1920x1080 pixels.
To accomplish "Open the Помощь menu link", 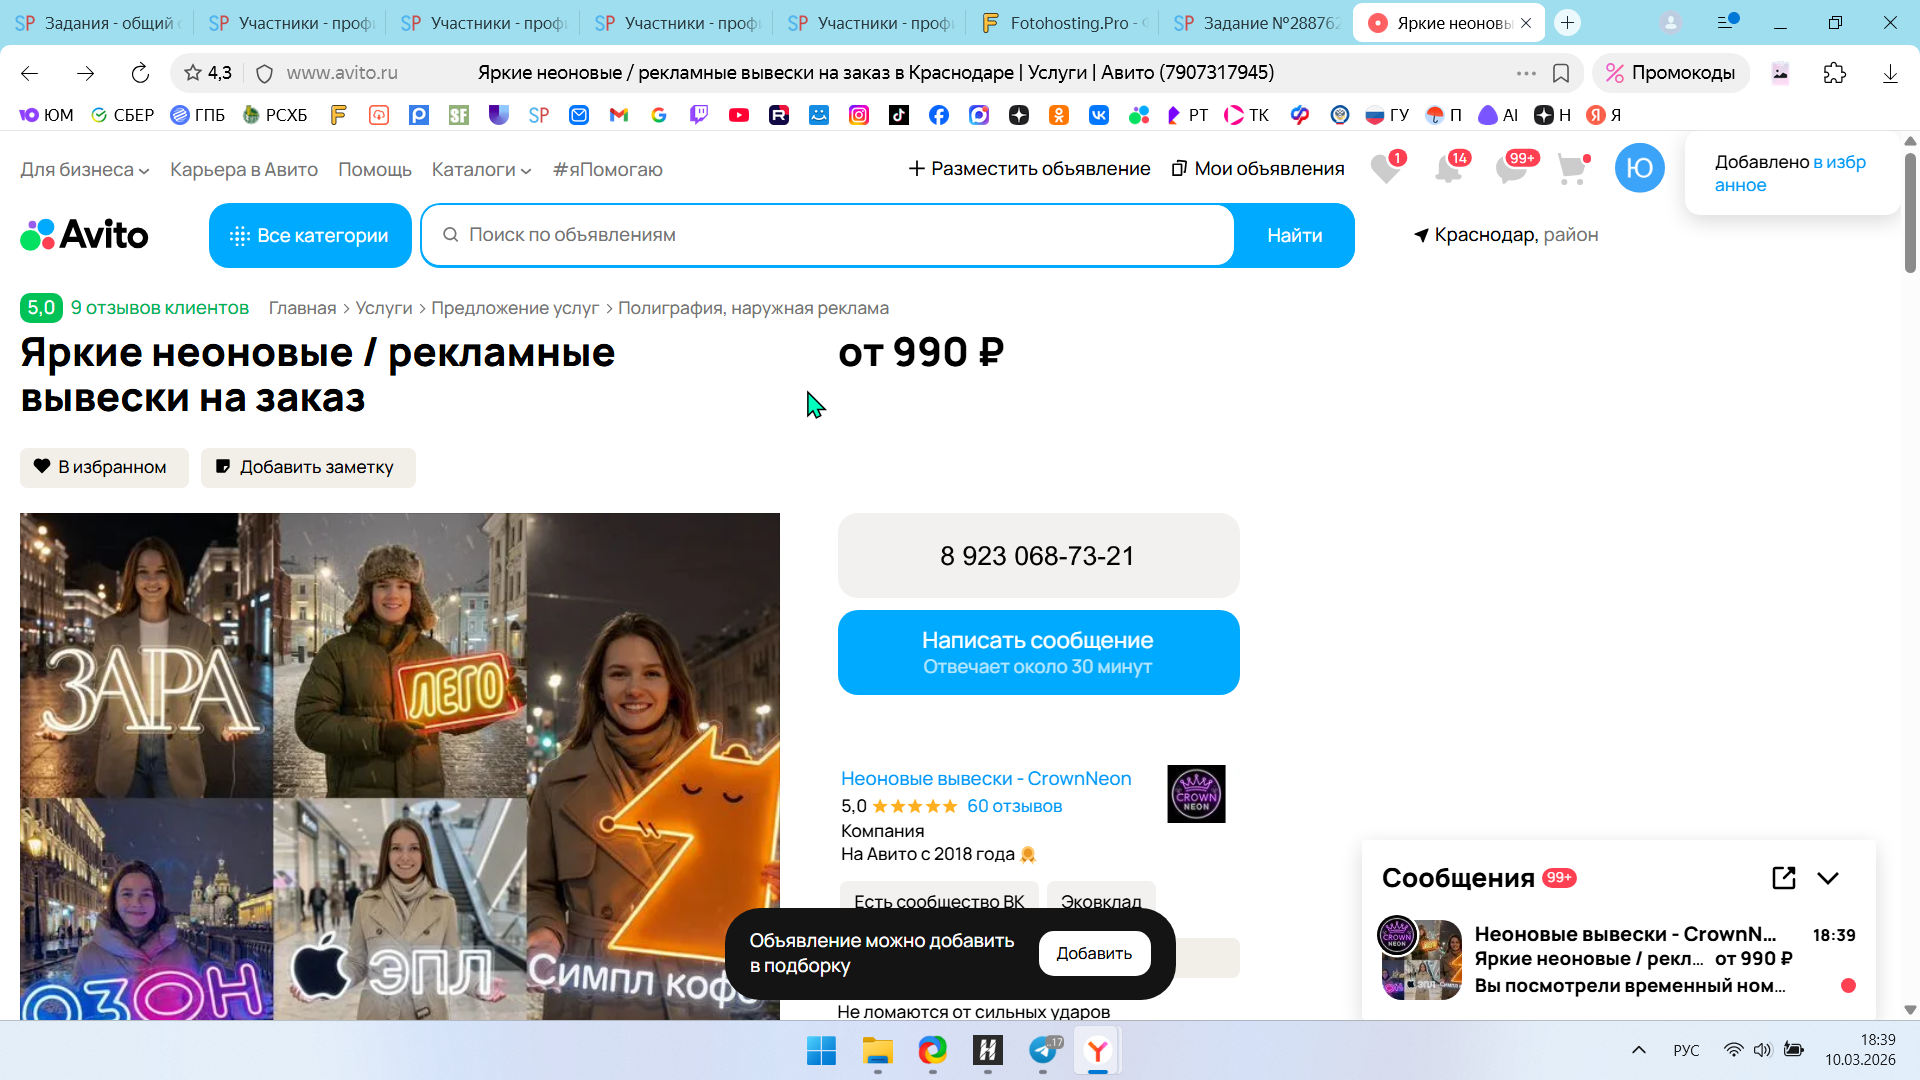I will 374,170.
